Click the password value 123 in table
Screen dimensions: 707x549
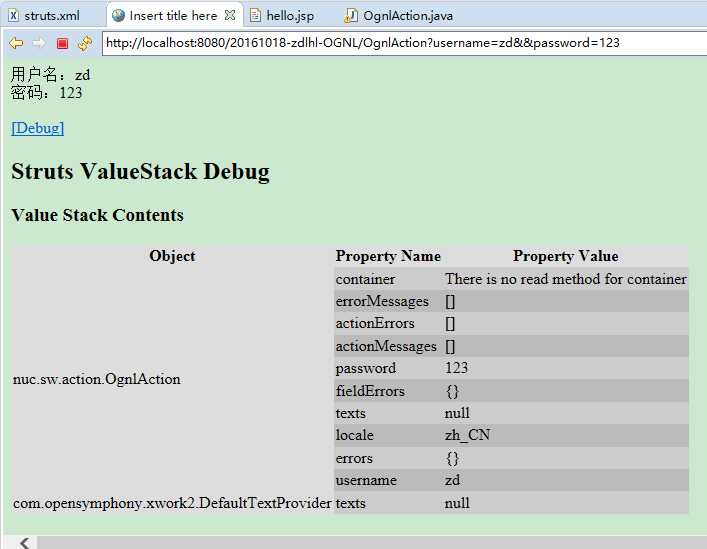(x=456, y=368)
